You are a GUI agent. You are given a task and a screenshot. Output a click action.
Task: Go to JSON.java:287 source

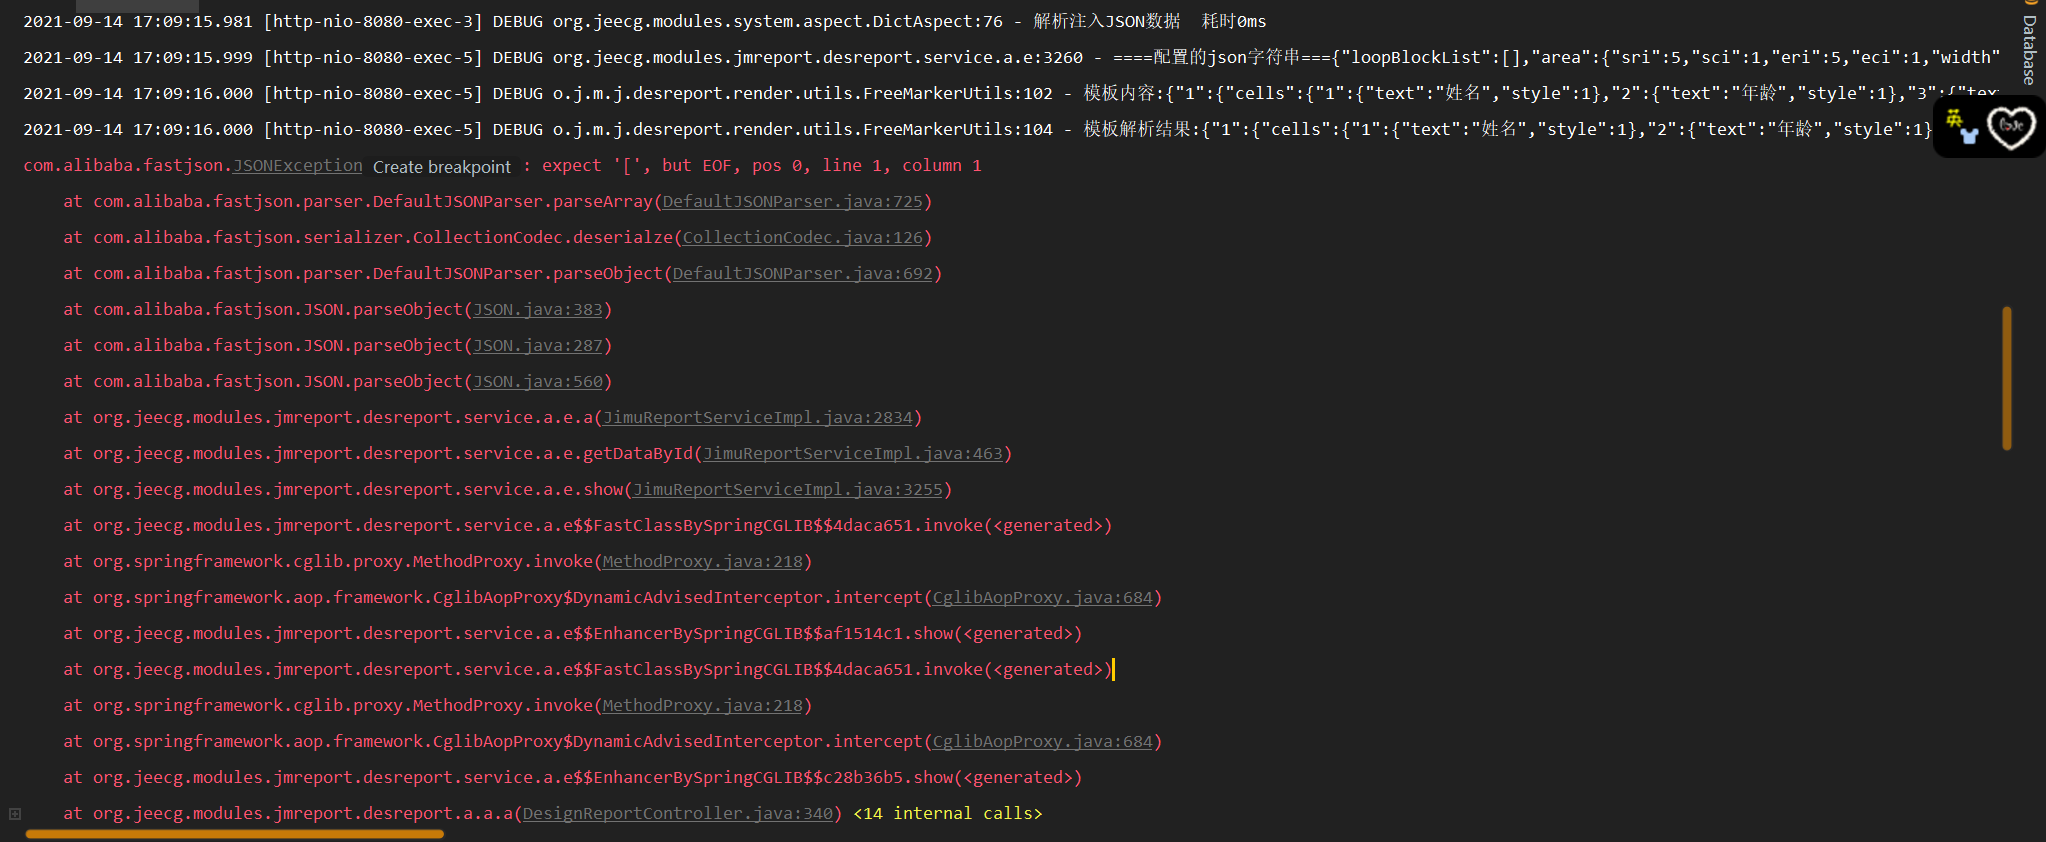(x=538, y=346)
